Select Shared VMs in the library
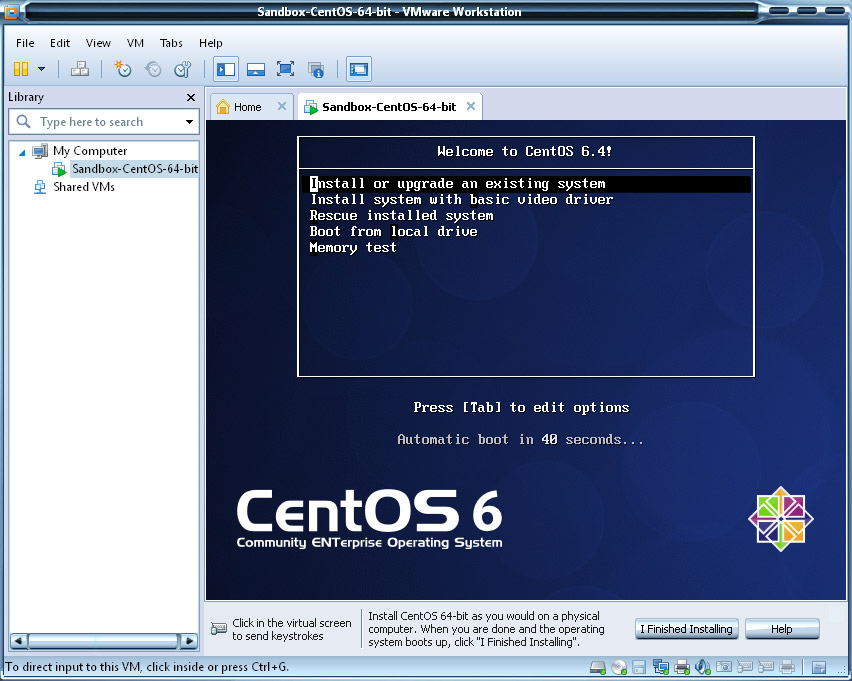 (x=84, y=187)
